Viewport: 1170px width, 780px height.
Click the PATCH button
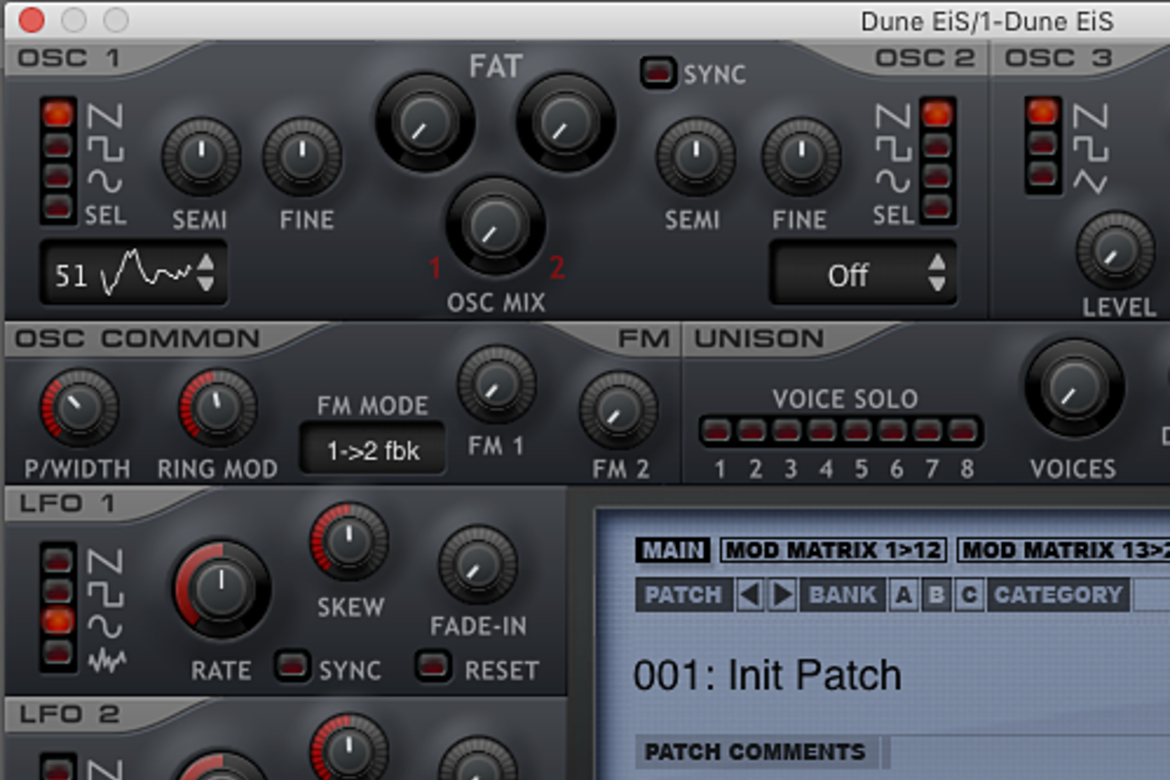click(x=683, y=595)
